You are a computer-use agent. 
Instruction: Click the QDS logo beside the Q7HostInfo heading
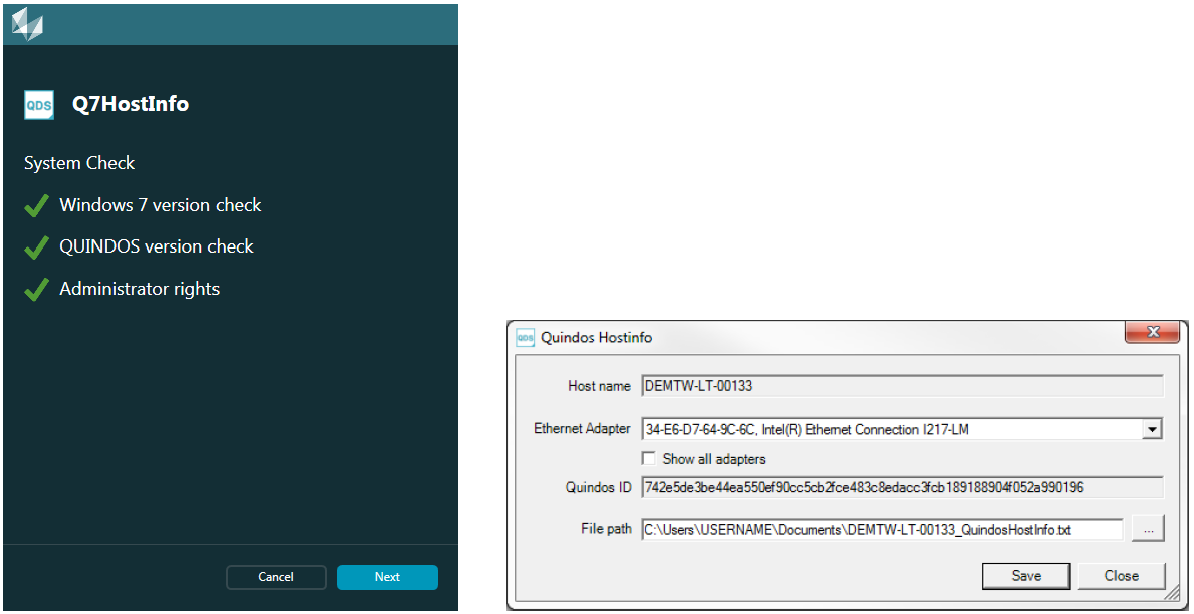[x=39, y=104]
